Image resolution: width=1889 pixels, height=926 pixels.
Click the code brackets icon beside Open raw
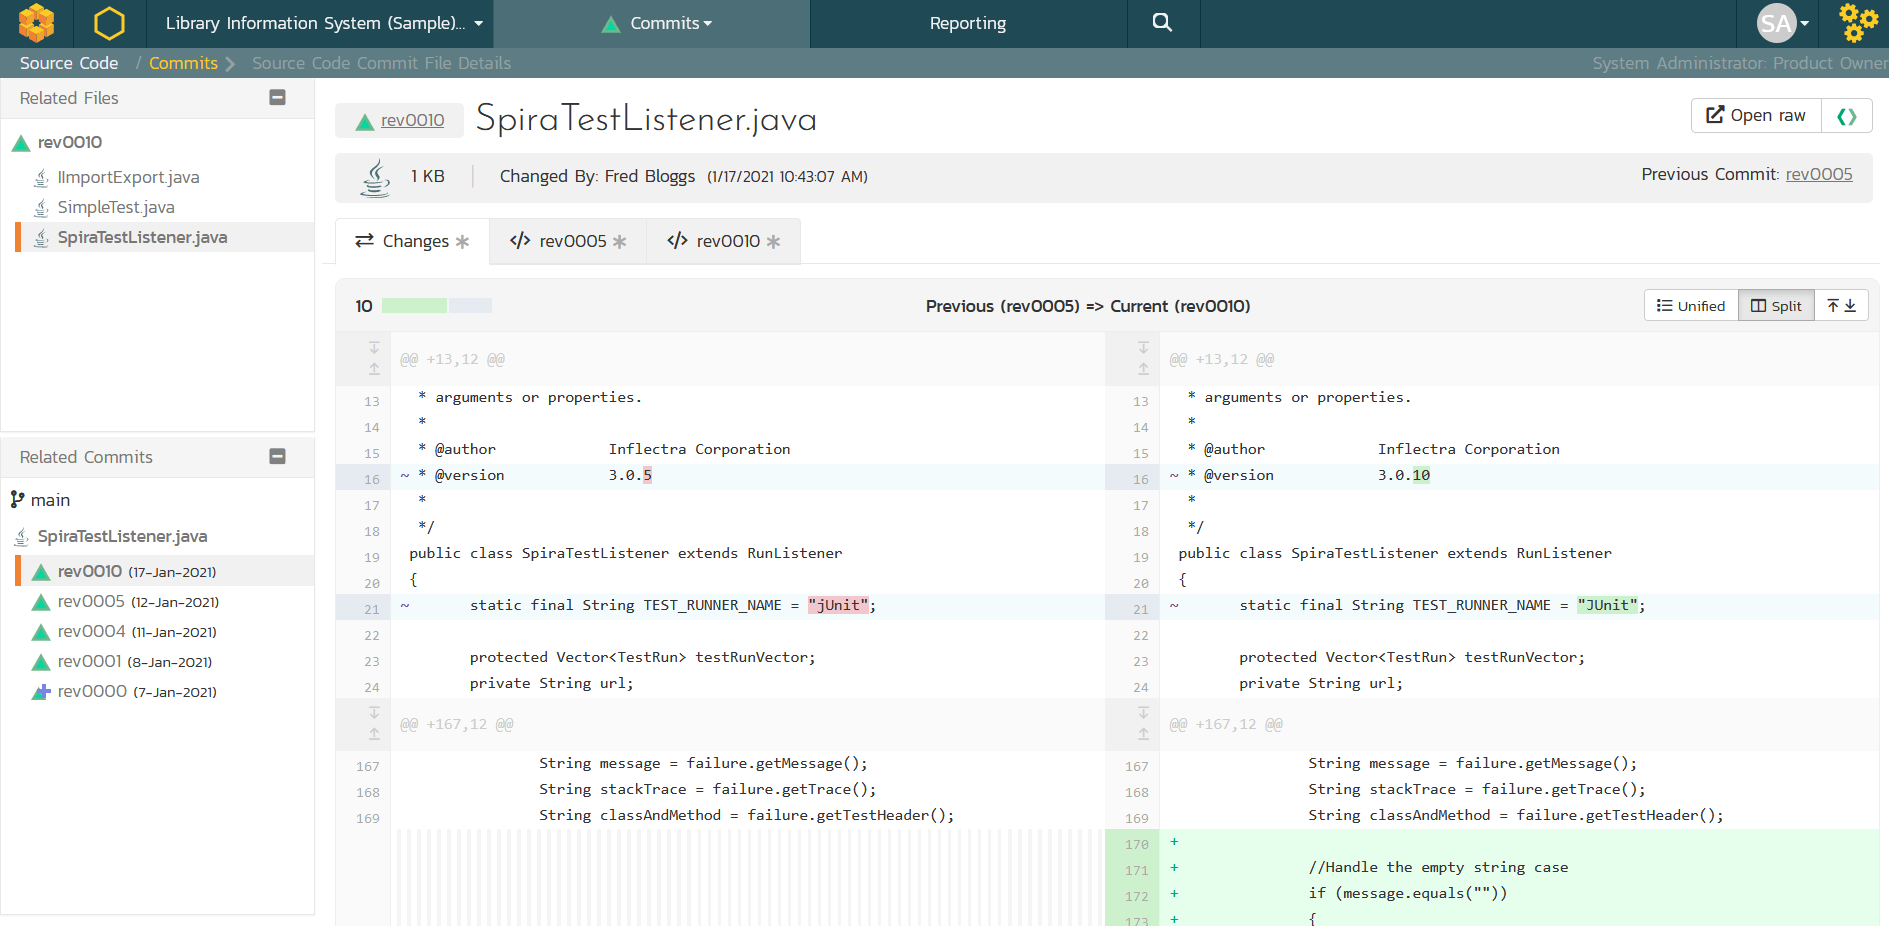pyautogui.click(x=1846, y=116)
